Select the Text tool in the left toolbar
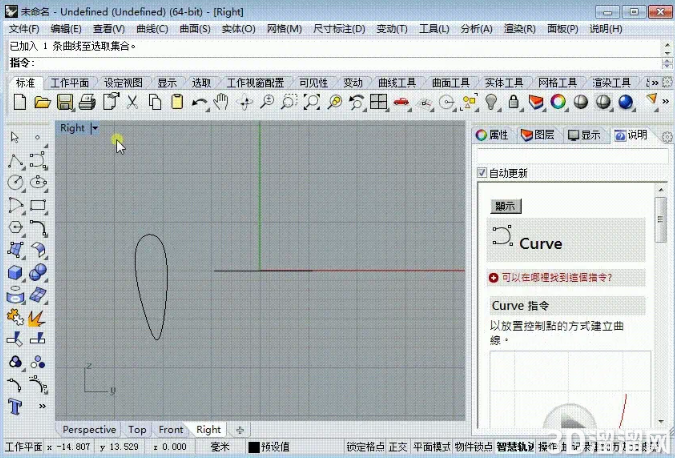675x458 pixels. click(15, 406)
